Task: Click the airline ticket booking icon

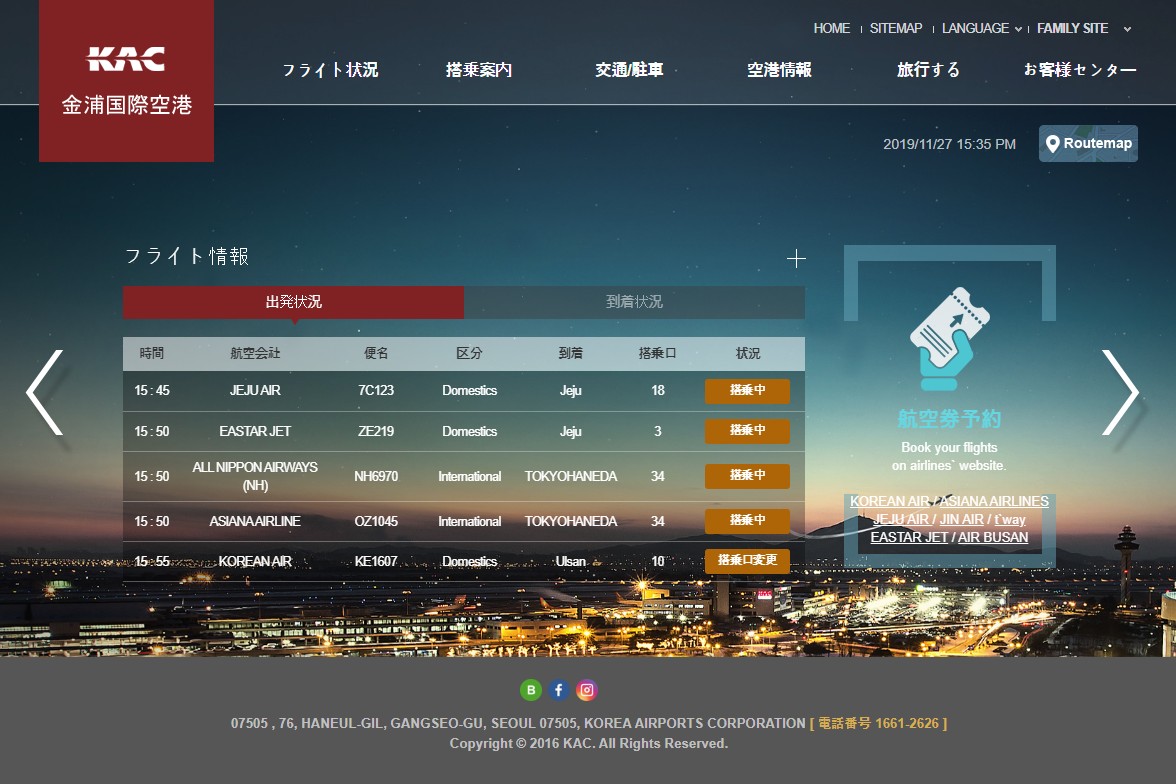Action: pos(949,339)
